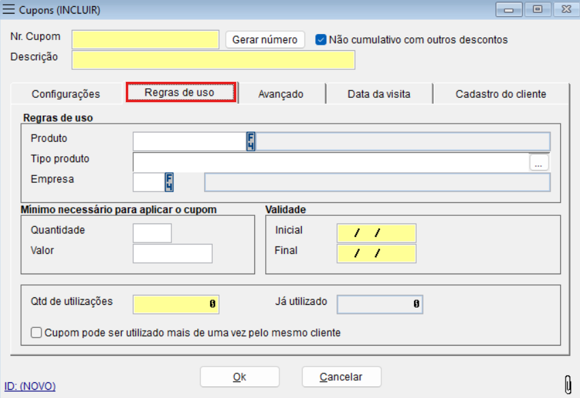Image resolution: width=580 pixels, height=398 pixels.
Task: Toggle Não cumulativo com outros descontos checkbox
Action: [x=321, y=40]
